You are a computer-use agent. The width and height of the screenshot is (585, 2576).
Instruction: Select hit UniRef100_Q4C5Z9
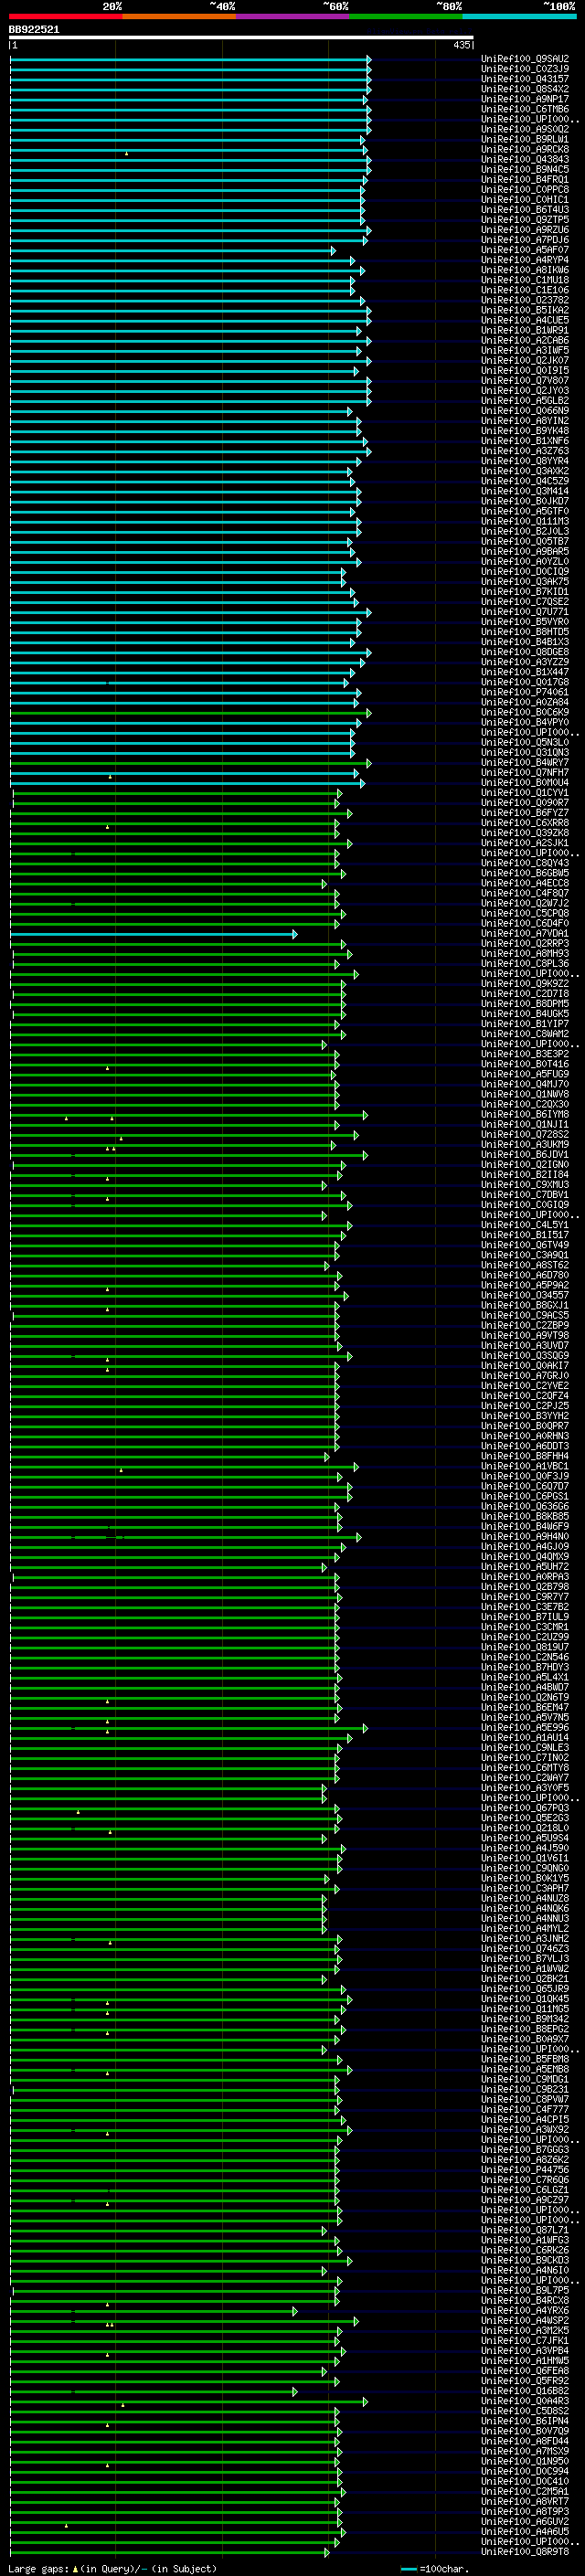pyautogui.click(x=525, y=481)
